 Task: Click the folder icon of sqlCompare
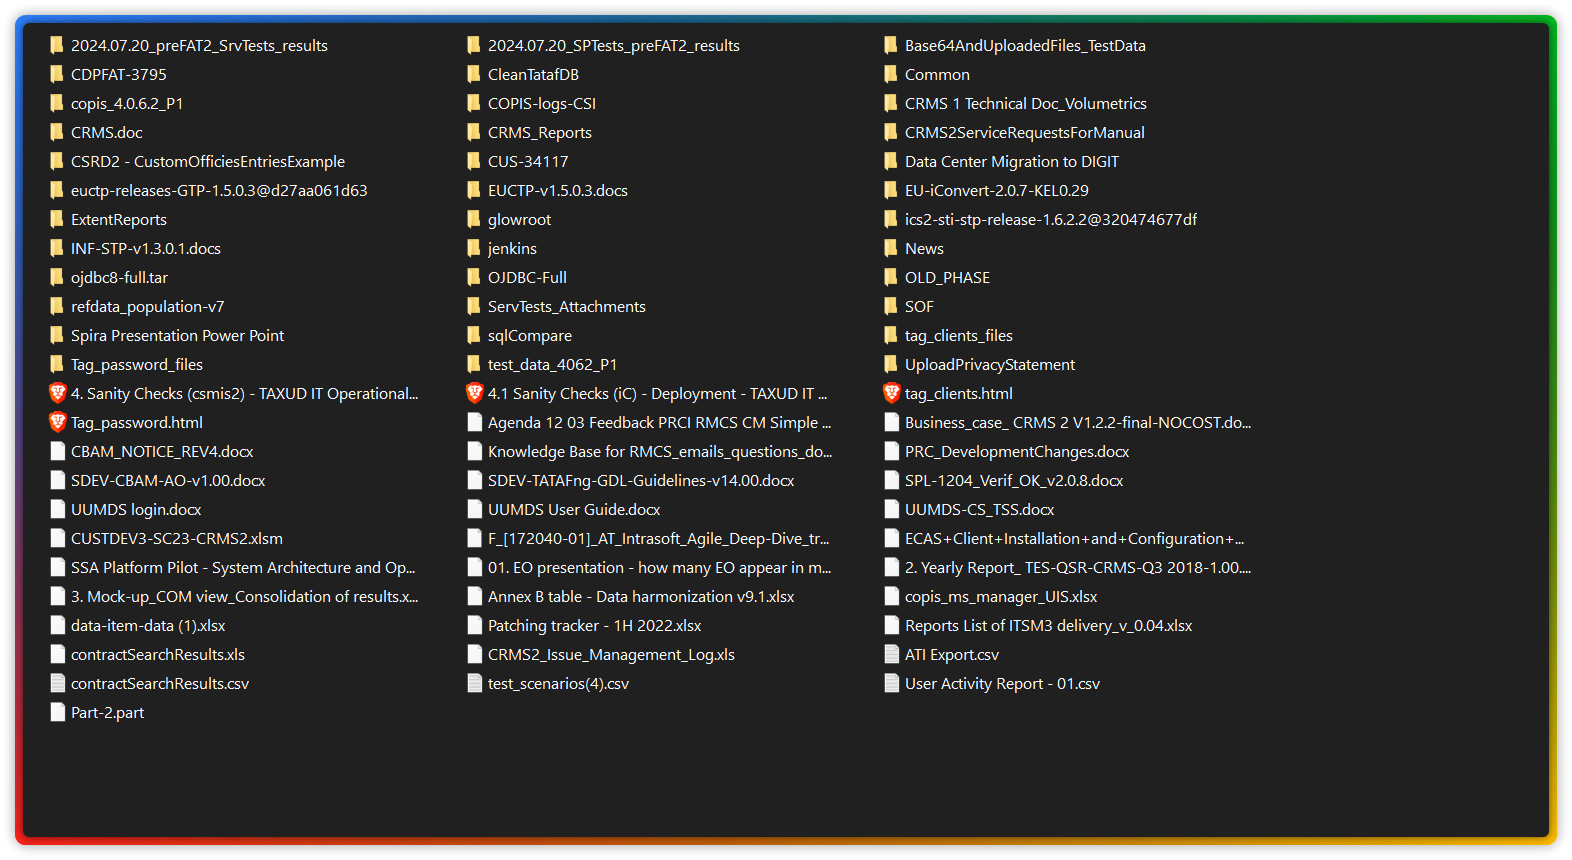tap(474, 335)
